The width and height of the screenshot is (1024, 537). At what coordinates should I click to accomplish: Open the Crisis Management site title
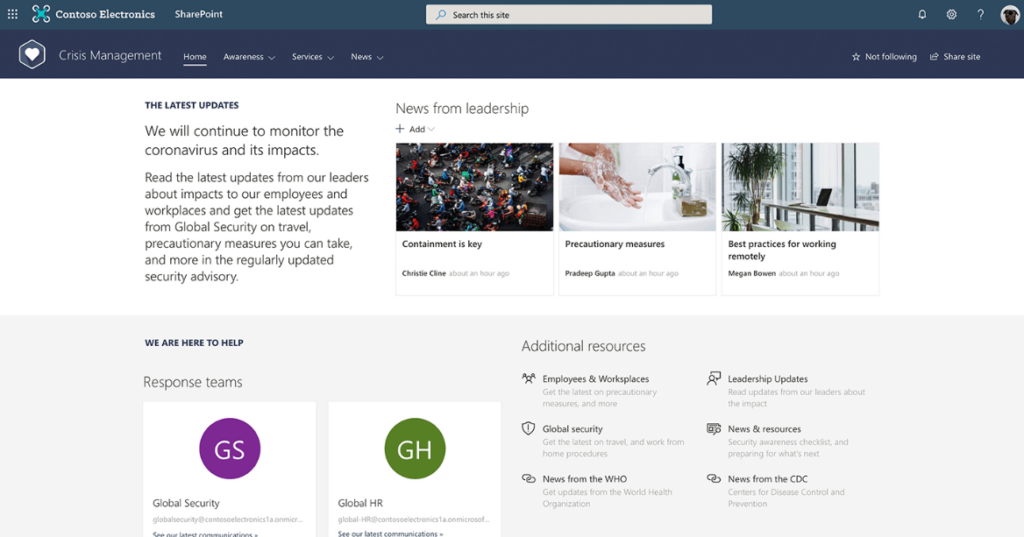(110, 56)
